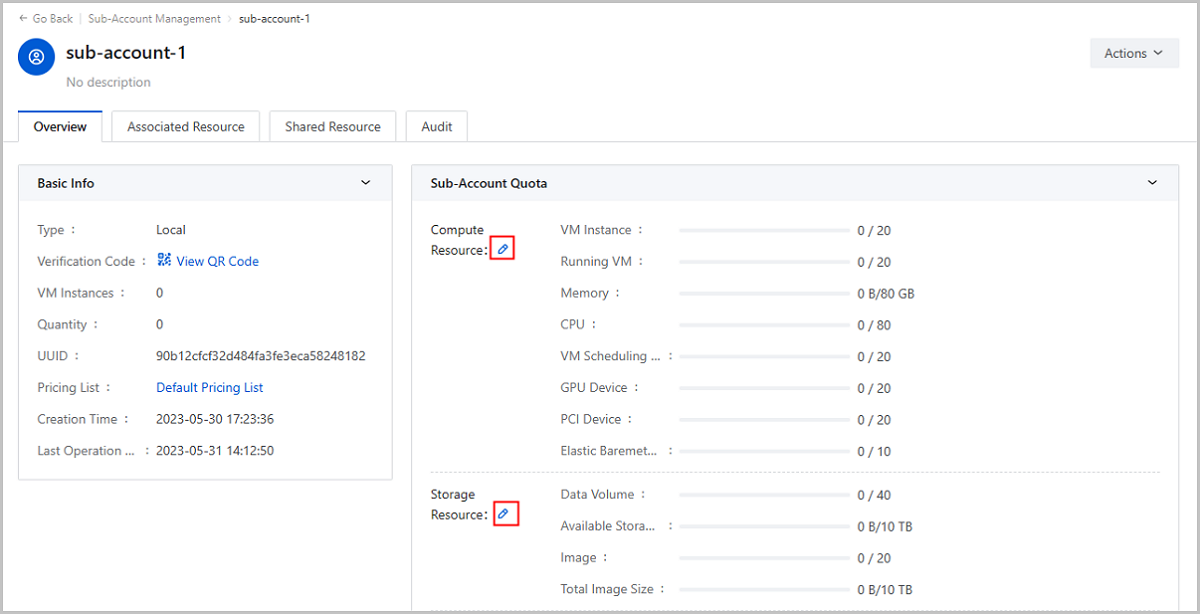Select the UUID value text
The height and width of the screenshot is (614, 1200).
point(260,356)
